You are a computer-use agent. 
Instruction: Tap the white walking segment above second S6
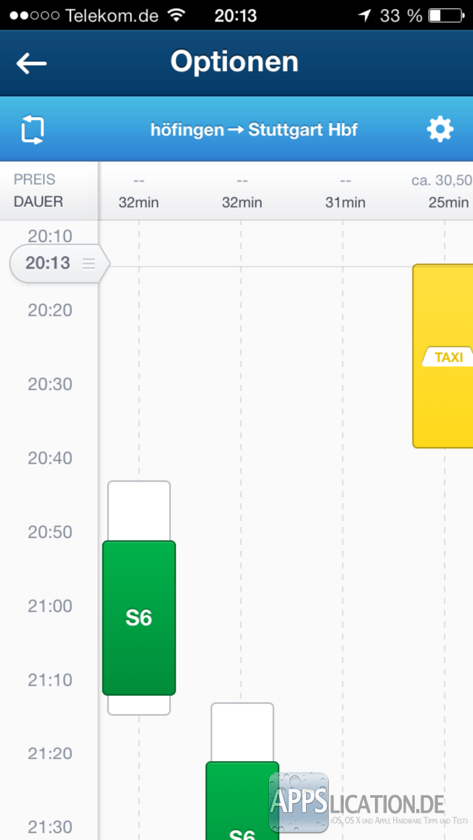pyautogui.click(x=242, y=732)
